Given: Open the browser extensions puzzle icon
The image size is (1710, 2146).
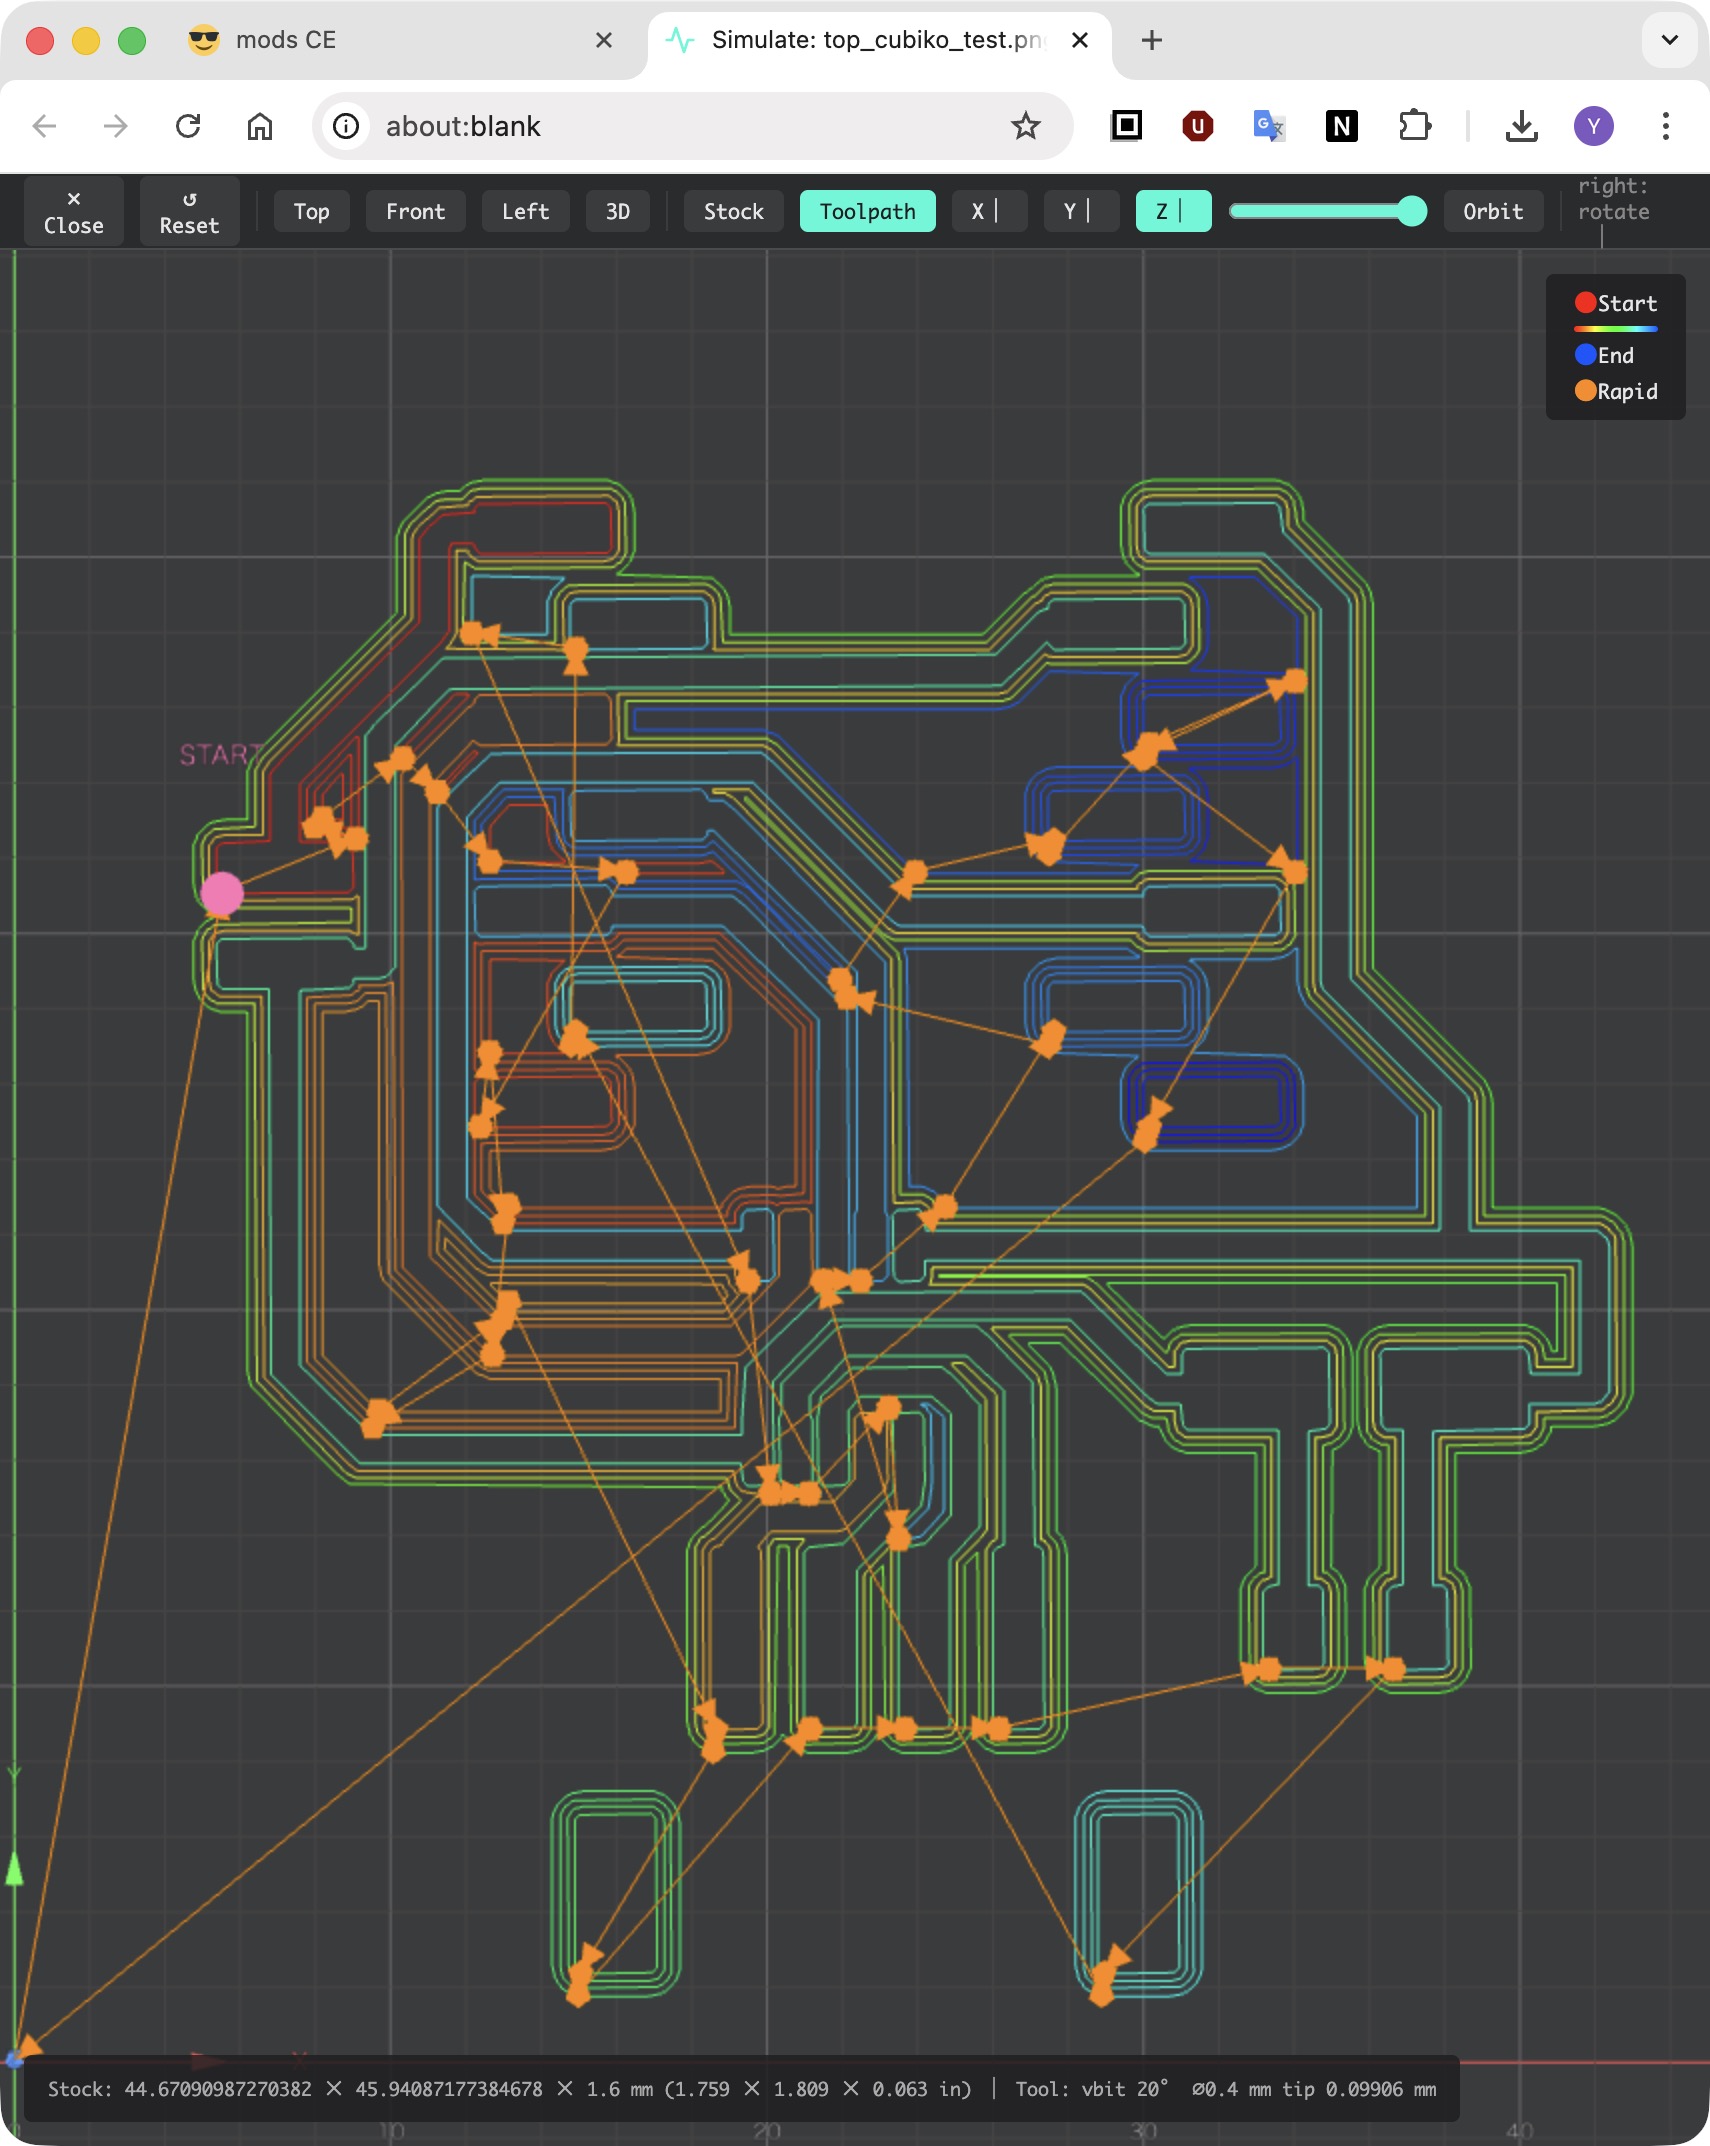Looking at the screenshot, I should tap(1414, 126).
